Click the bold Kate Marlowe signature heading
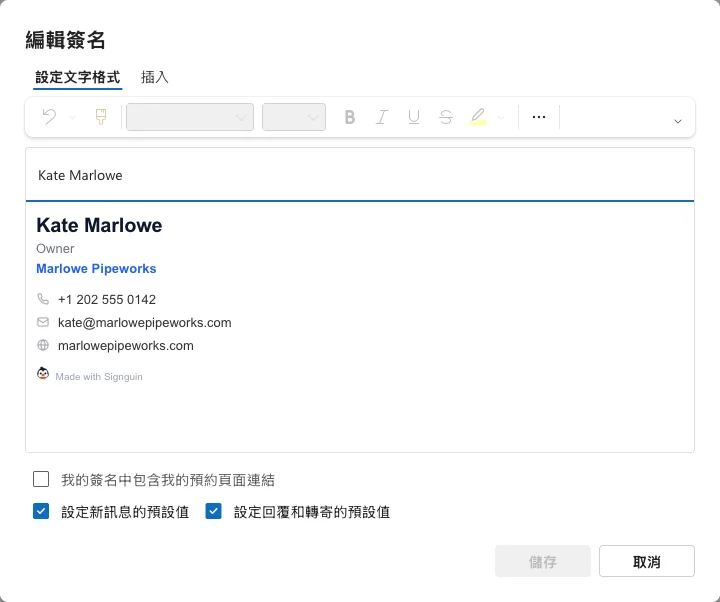 click(x=99, y=225)
